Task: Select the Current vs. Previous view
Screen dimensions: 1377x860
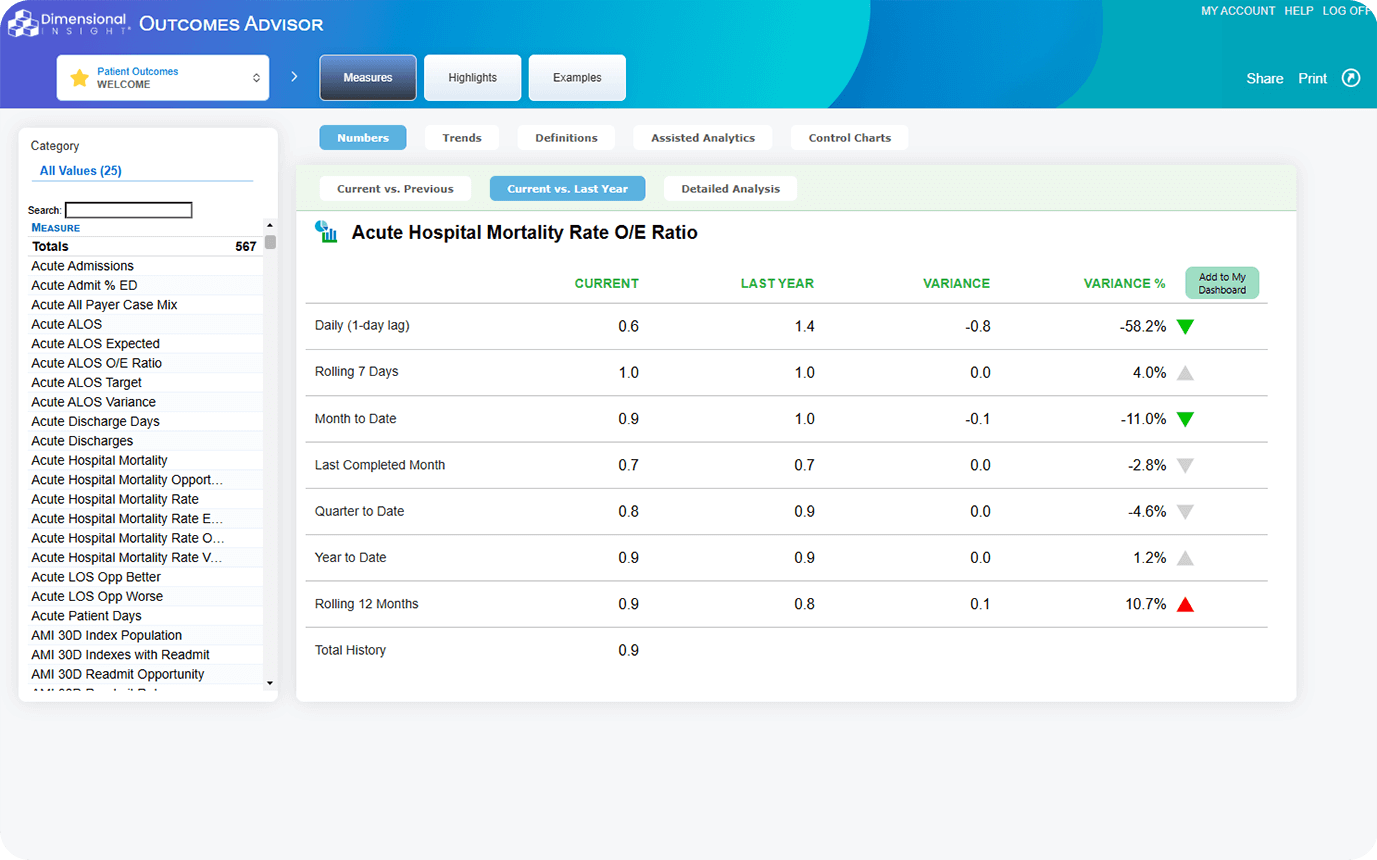Action: pos(395,189)
